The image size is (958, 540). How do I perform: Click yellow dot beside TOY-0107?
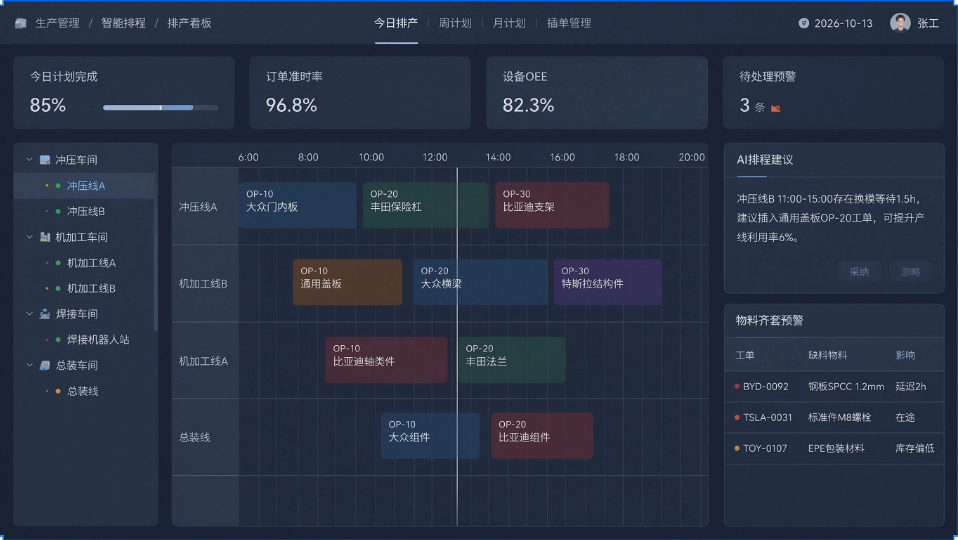(x=737, y=448)
